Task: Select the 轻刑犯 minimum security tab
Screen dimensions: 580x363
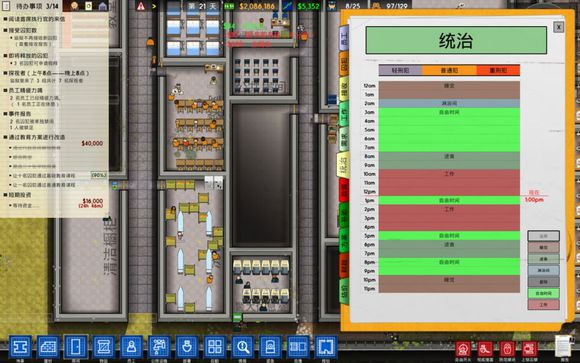Action: point(400,70)
